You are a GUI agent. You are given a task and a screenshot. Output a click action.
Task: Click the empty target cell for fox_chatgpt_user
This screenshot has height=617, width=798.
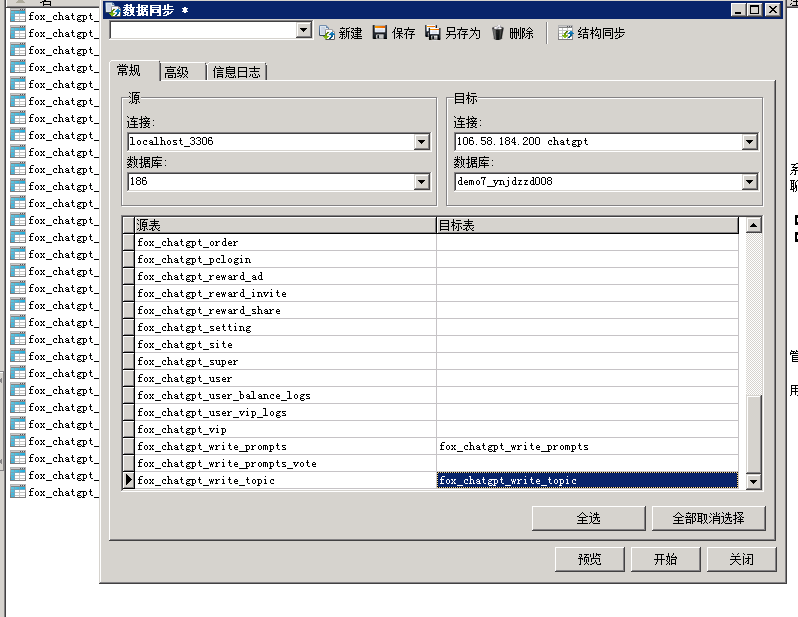587,379
